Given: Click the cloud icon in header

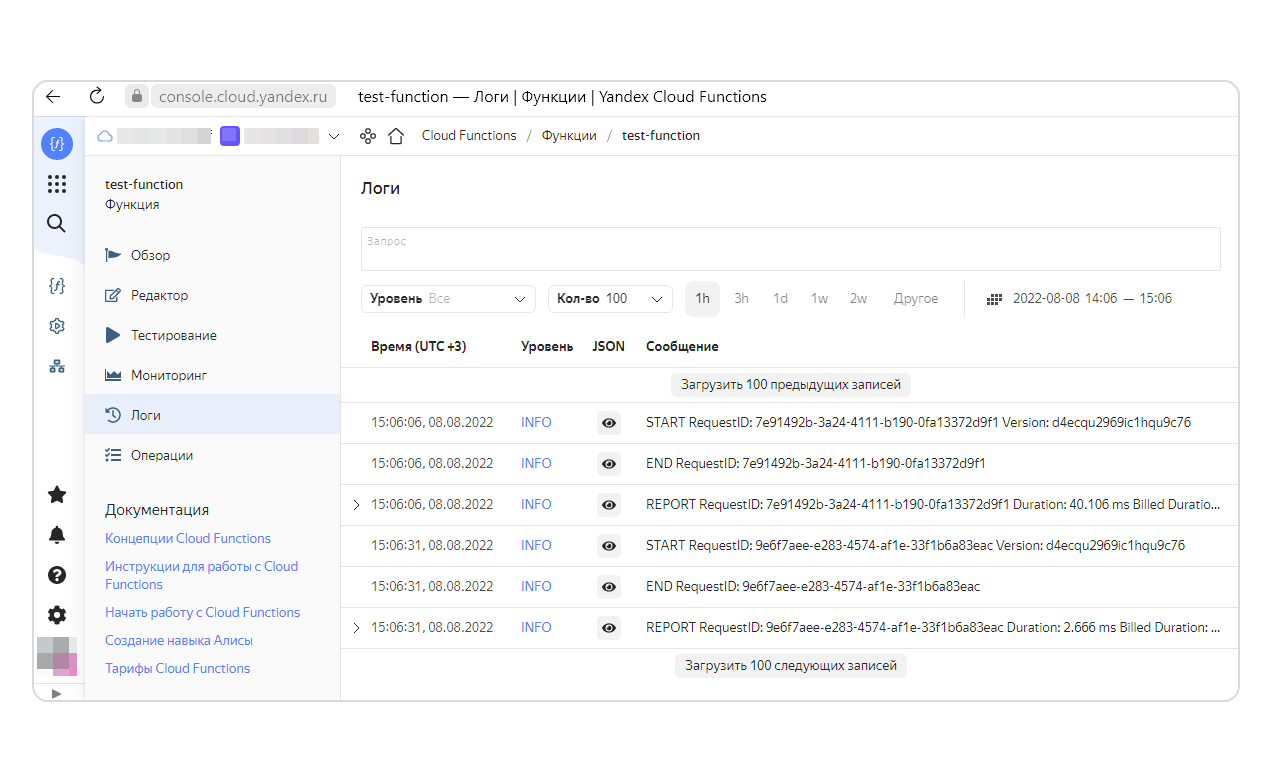Looking at the screenshot, I should [x=105, y=136].
